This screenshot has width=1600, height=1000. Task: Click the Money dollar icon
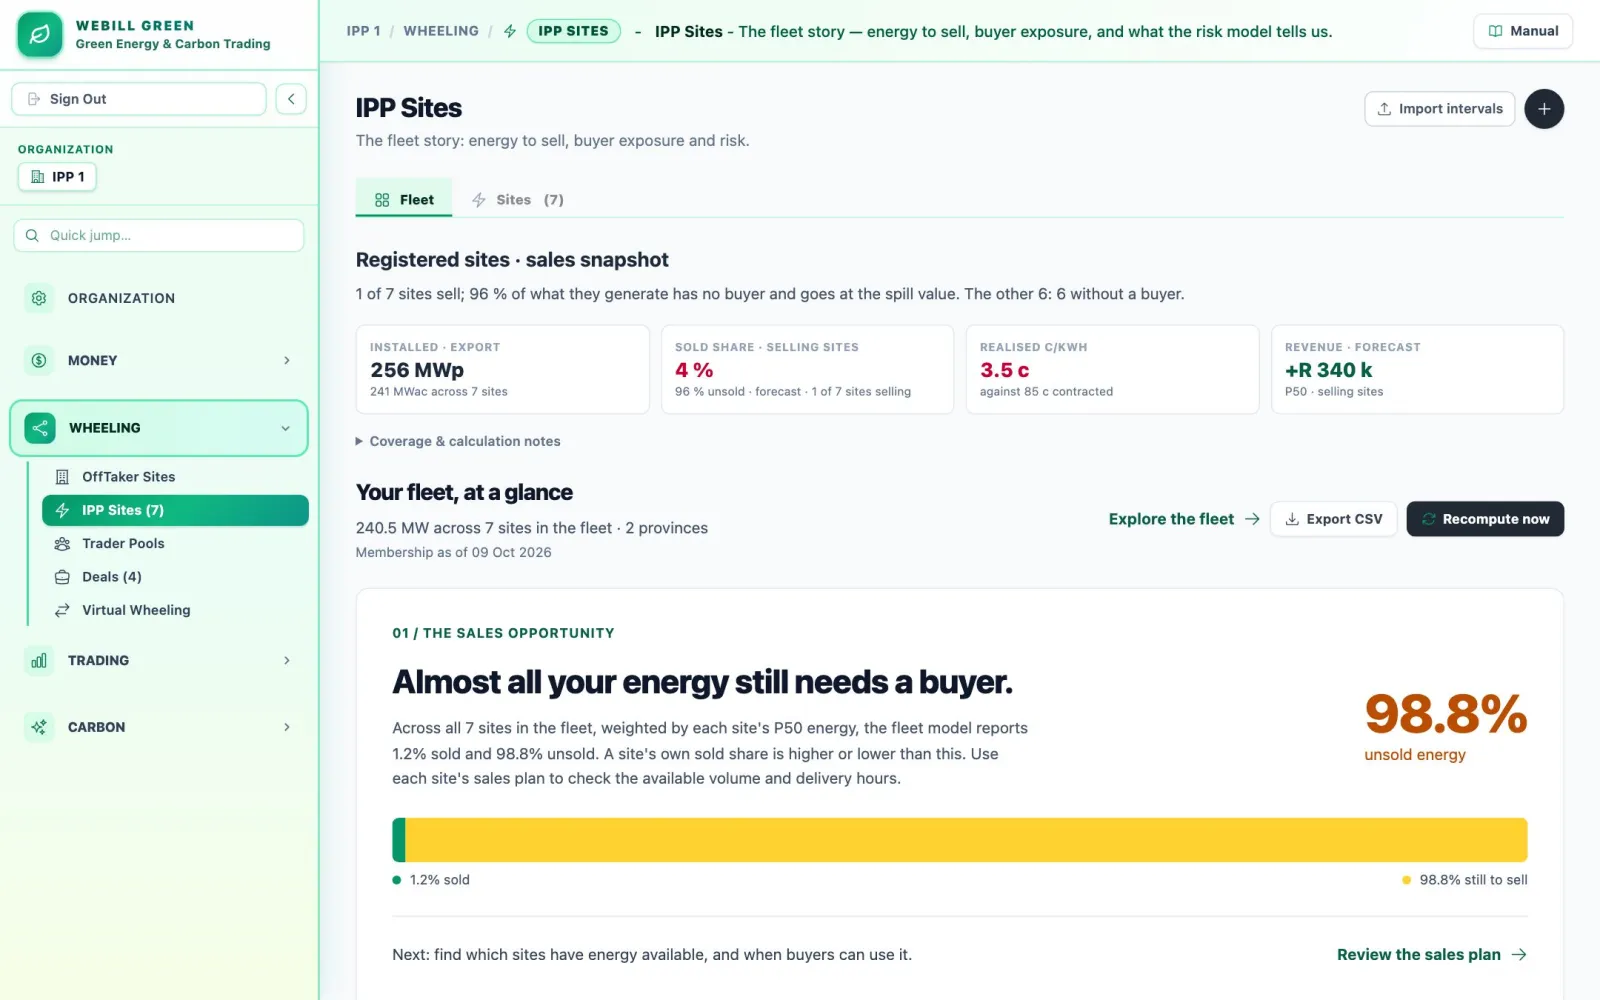tap(39, 360)
